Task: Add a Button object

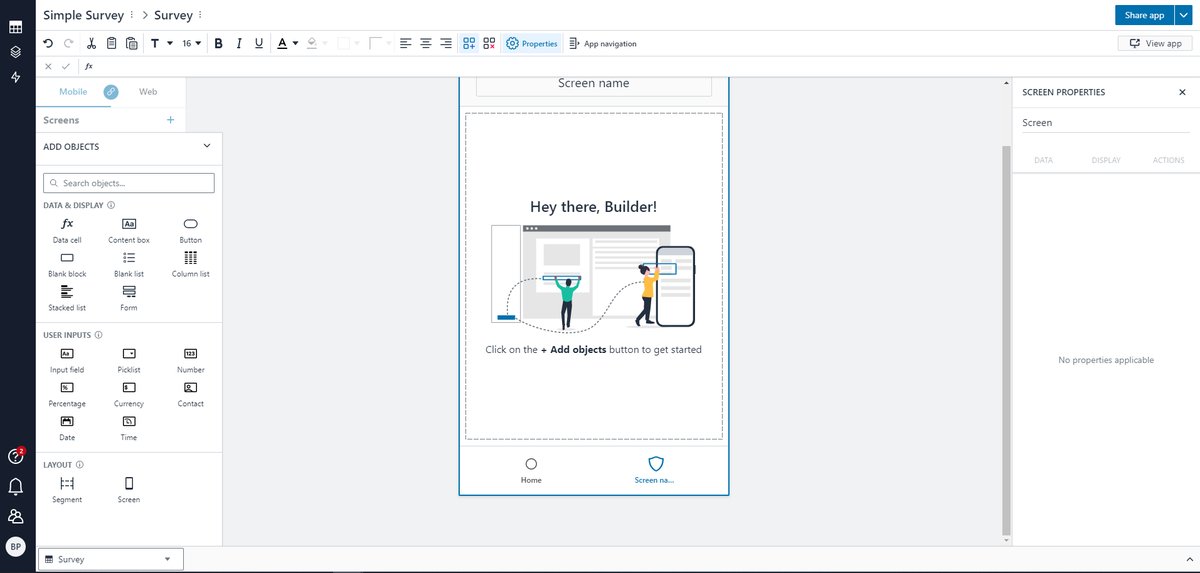Action: 191,231
